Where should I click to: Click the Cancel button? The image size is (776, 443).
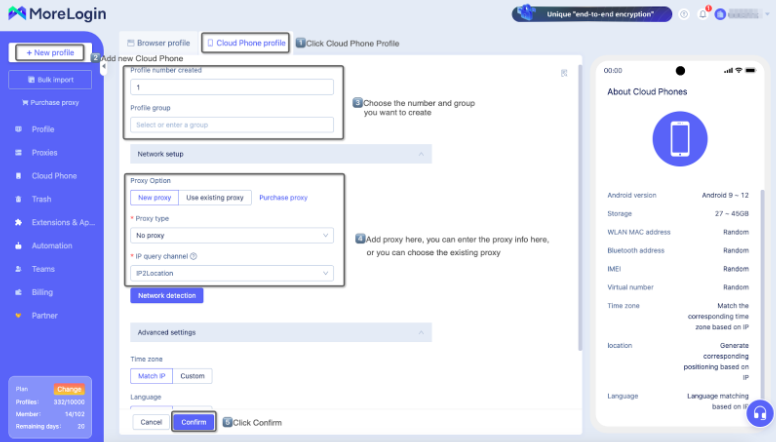pyautogui.click(x=151, y=422)
